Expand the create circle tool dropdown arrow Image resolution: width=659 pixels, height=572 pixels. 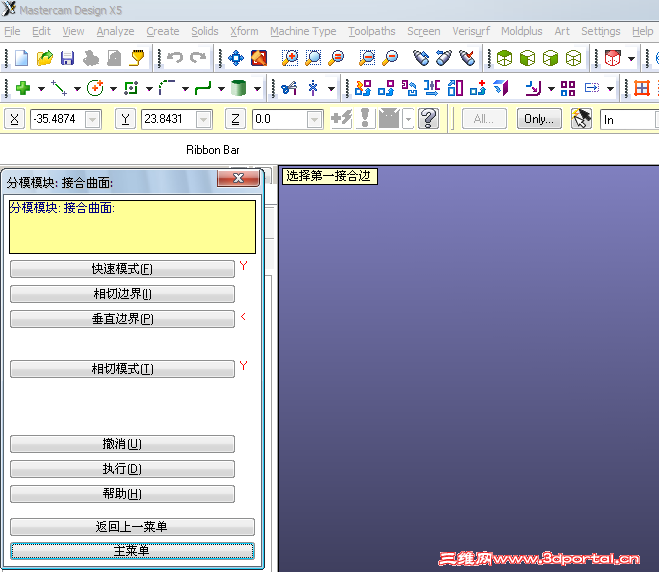(x=113, y=89)
